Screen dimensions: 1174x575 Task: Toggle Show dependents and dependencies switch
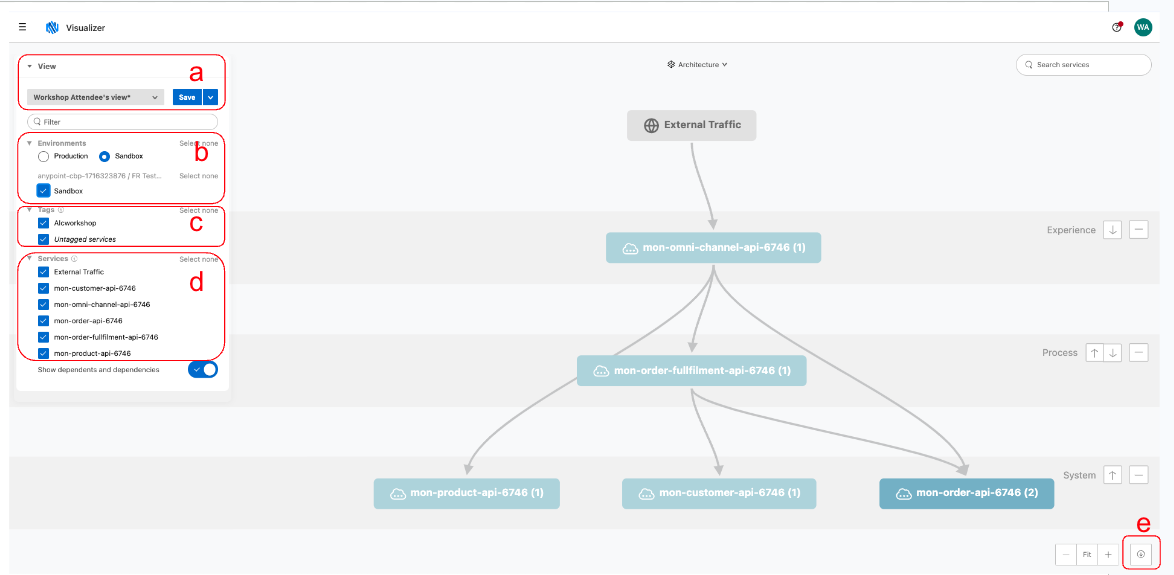pos(202,370)
